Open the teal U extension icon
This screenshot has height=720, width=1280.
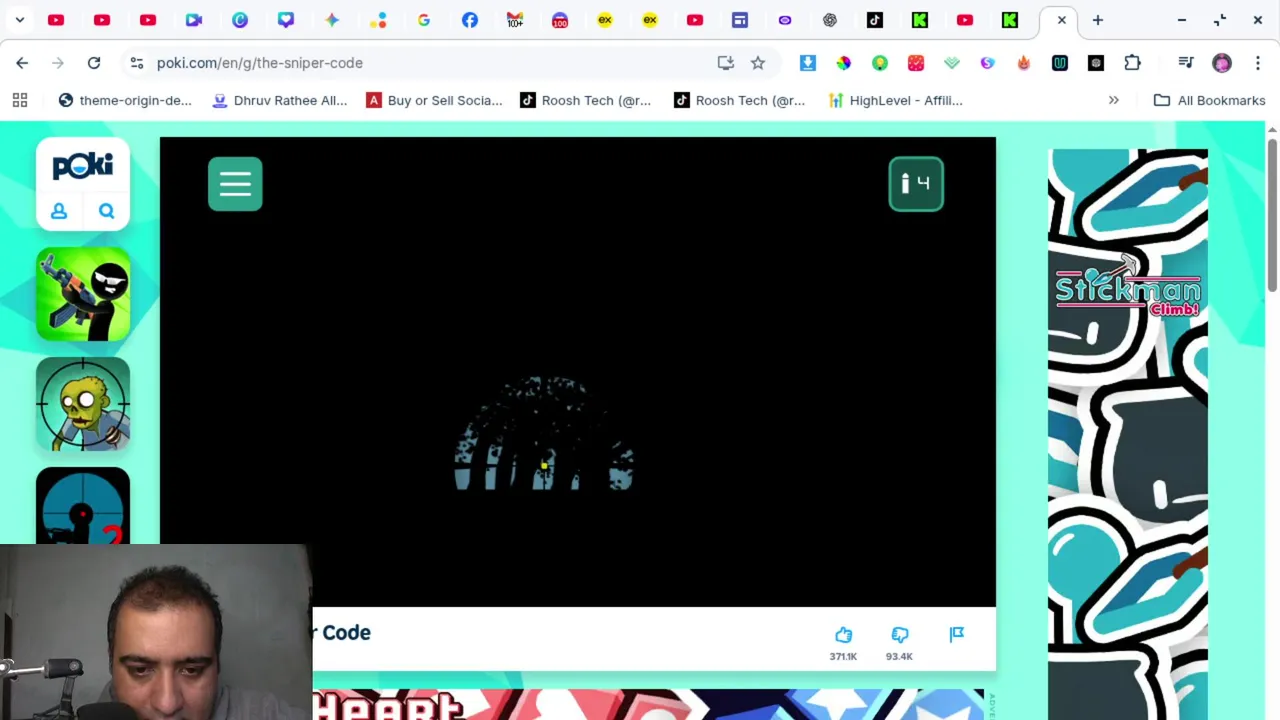[1060, 63]
